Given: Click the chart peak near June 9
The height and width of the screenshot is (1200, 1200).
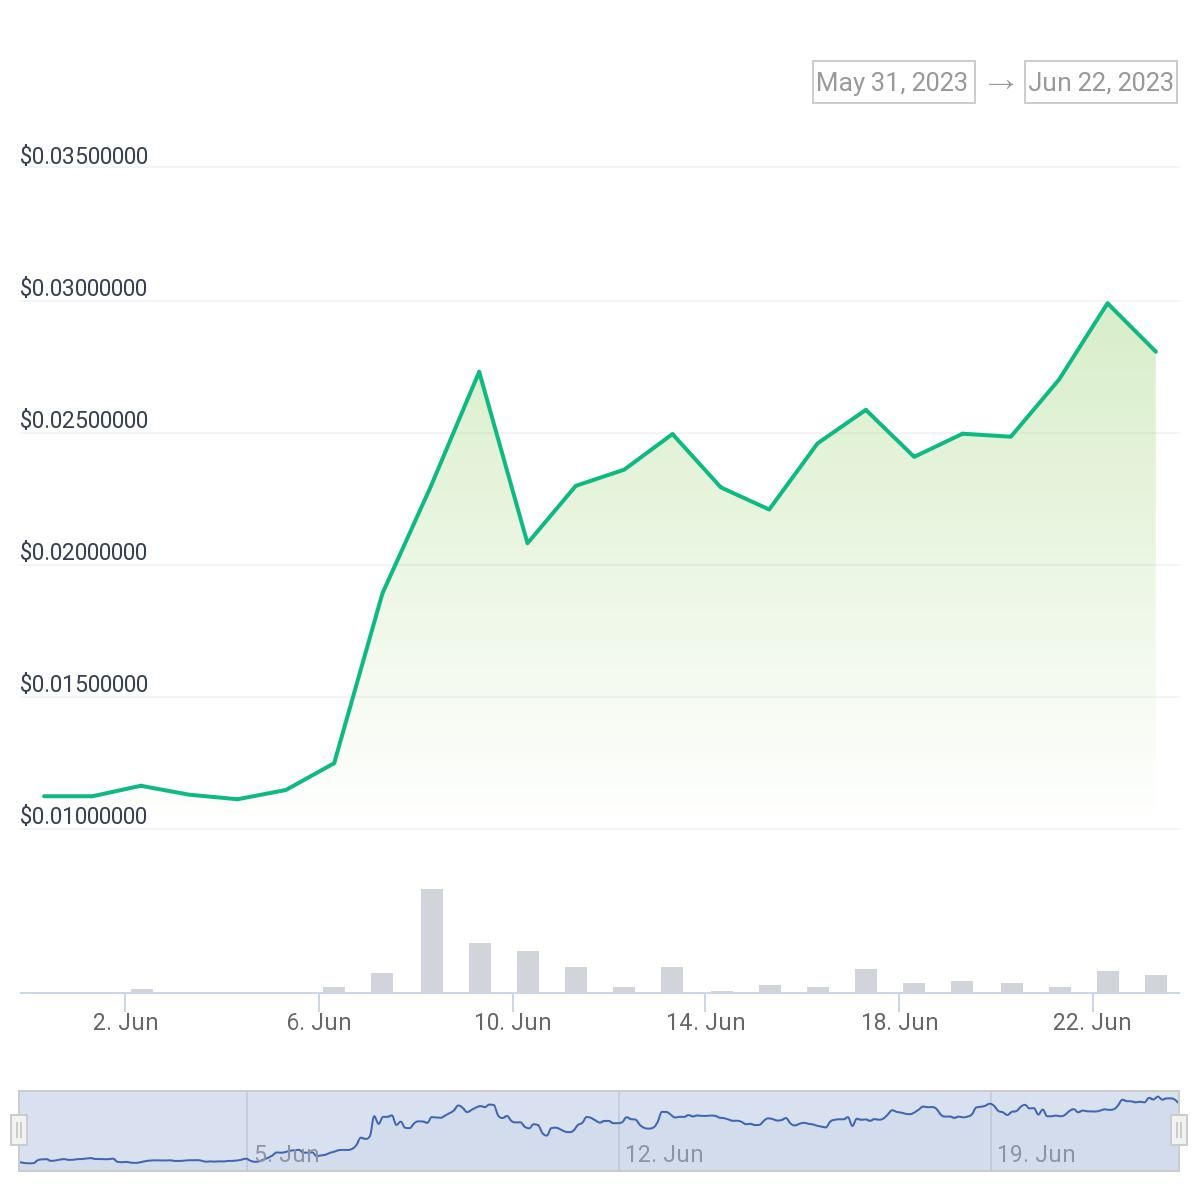Looking at the screenshot, I should pos(478,372).
